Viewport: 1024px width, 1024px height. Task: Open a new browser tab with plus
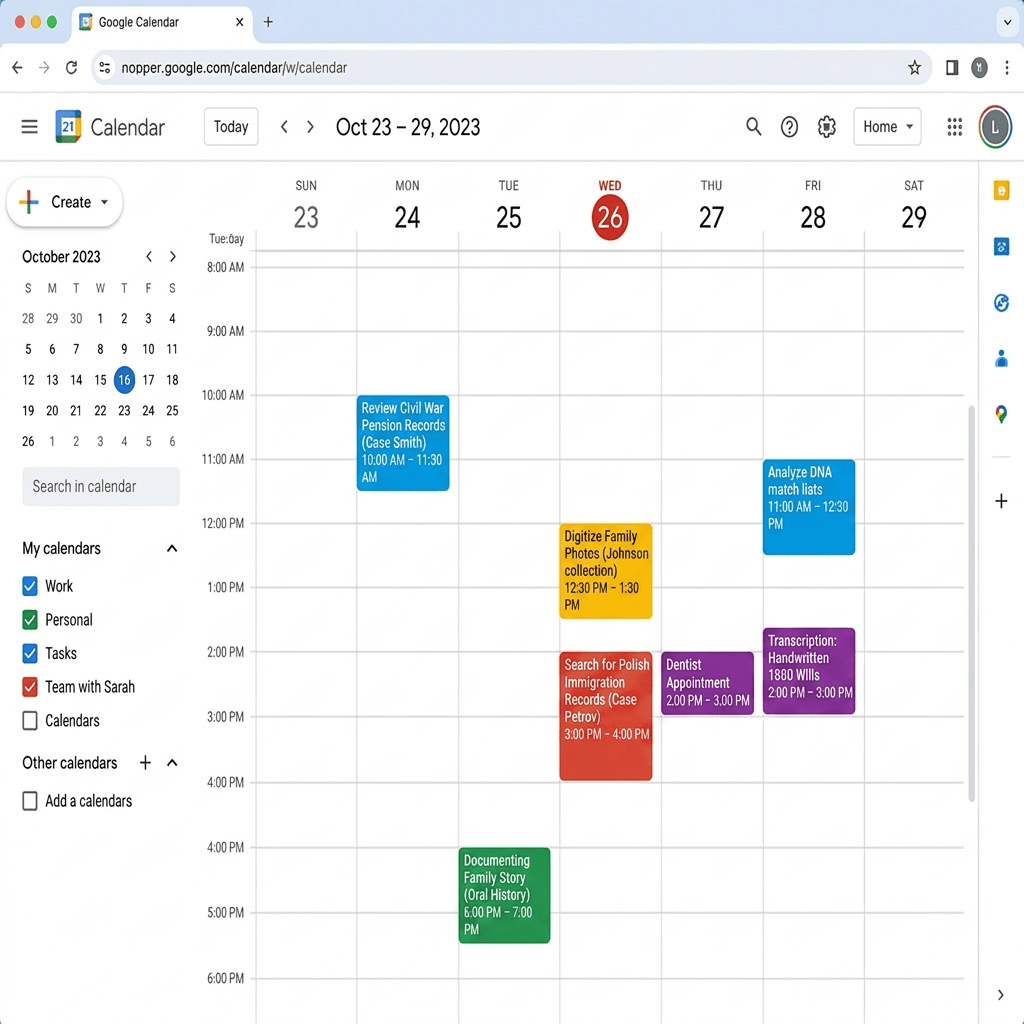click(268, 22)
